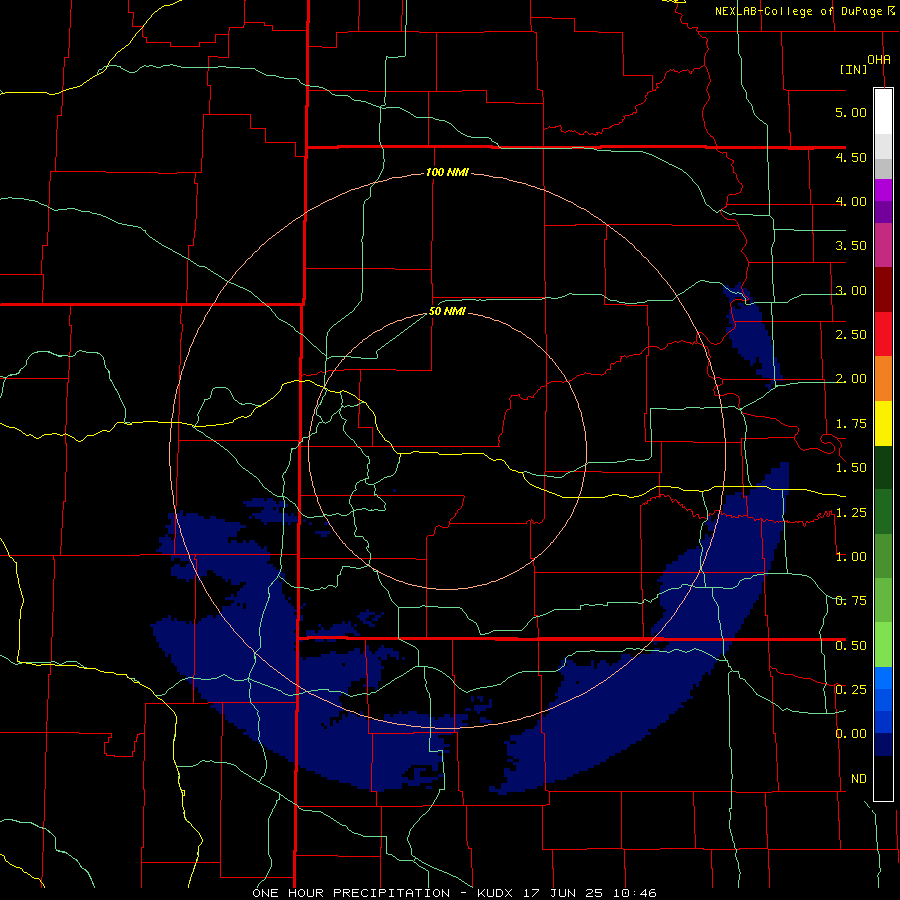This screenshot has height=900, width=900.
Task: Click the 100 NMI range ring label
Action: (x=447, y=172)
